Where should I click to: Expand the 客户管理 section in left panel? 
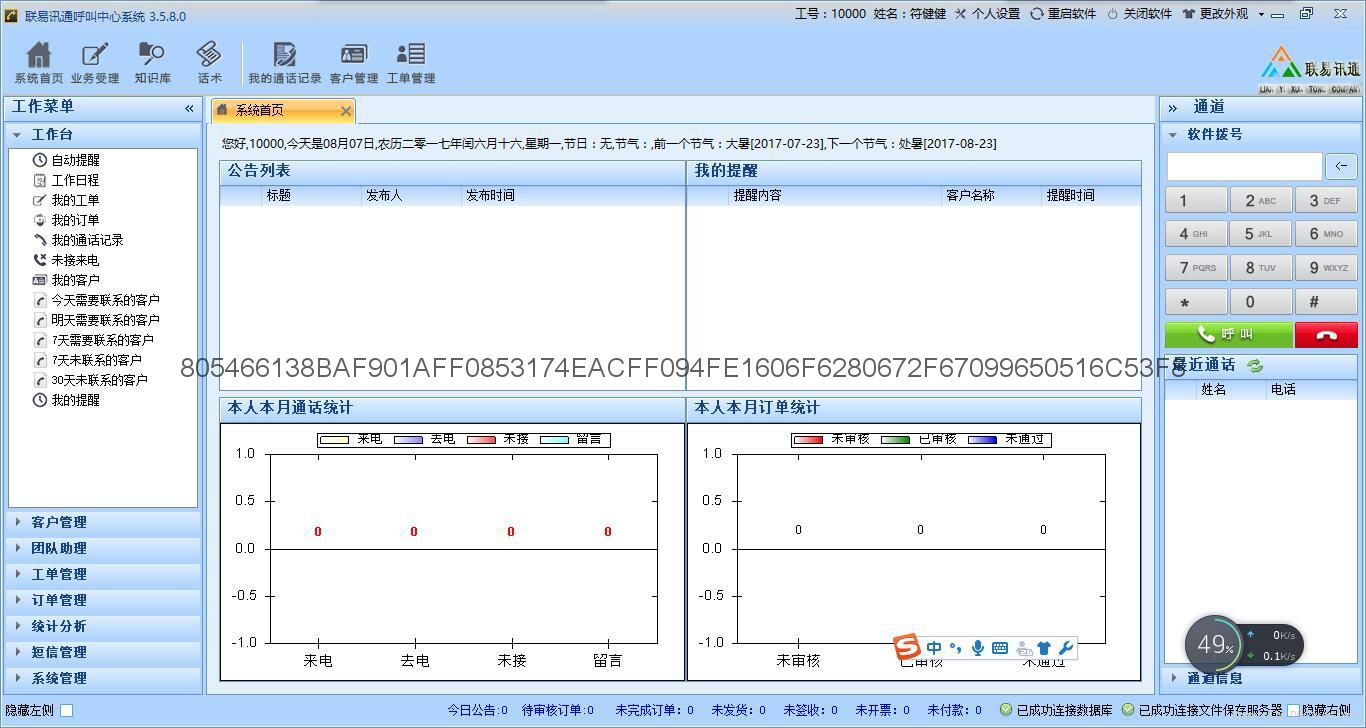click(103, 522)
